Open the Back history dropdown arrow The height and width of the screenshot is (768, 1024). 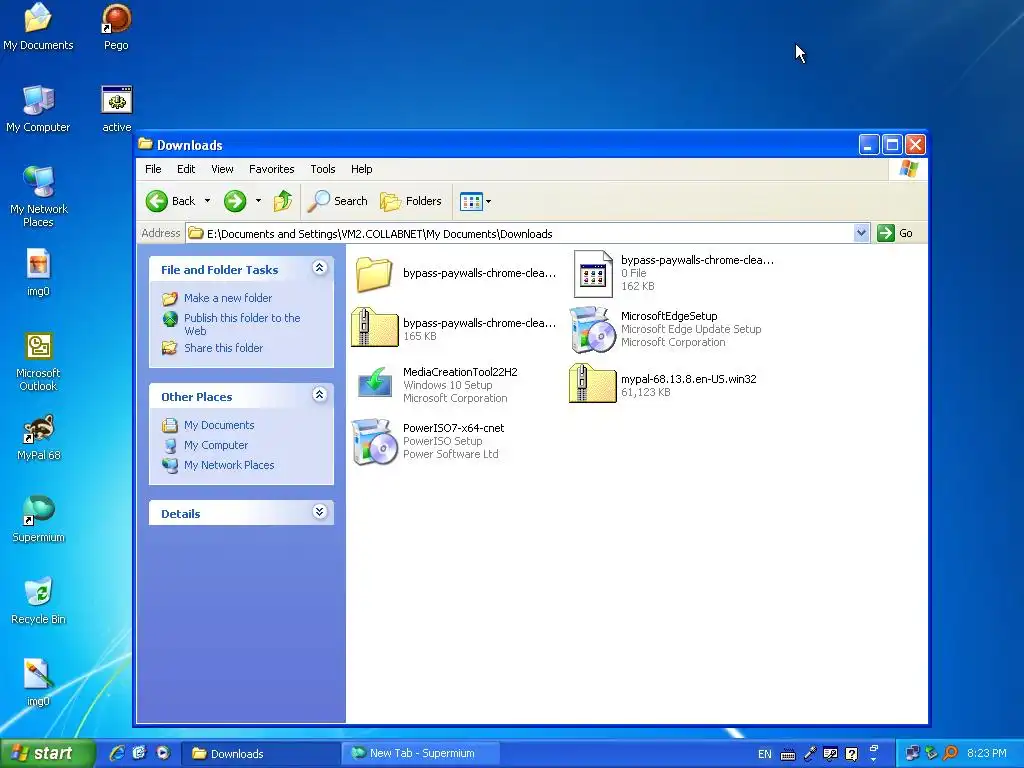point(207,201)
